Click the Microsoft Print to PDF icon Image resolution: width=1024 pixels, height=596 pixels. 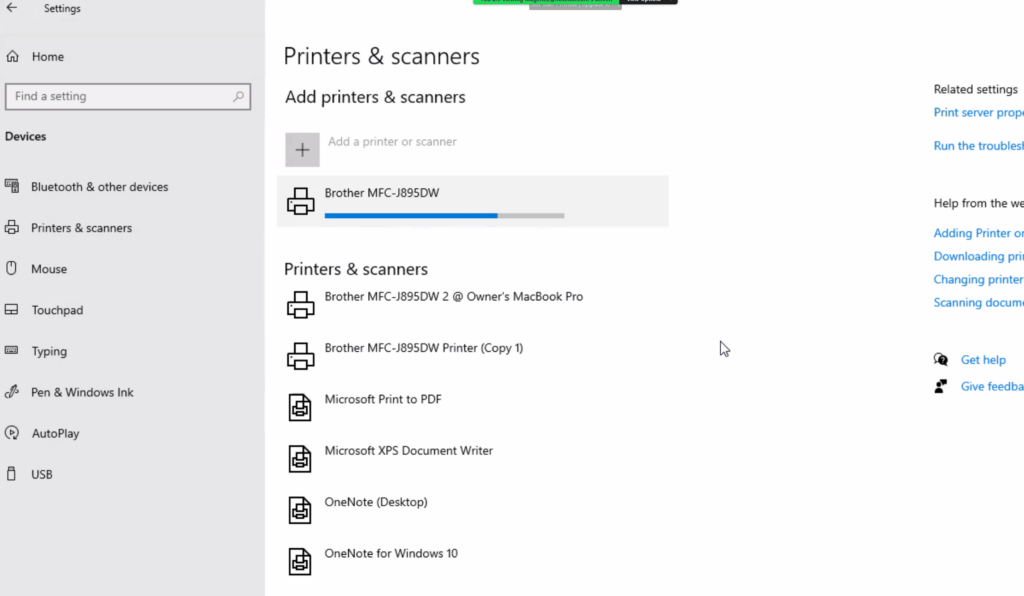tap(300, 407)
